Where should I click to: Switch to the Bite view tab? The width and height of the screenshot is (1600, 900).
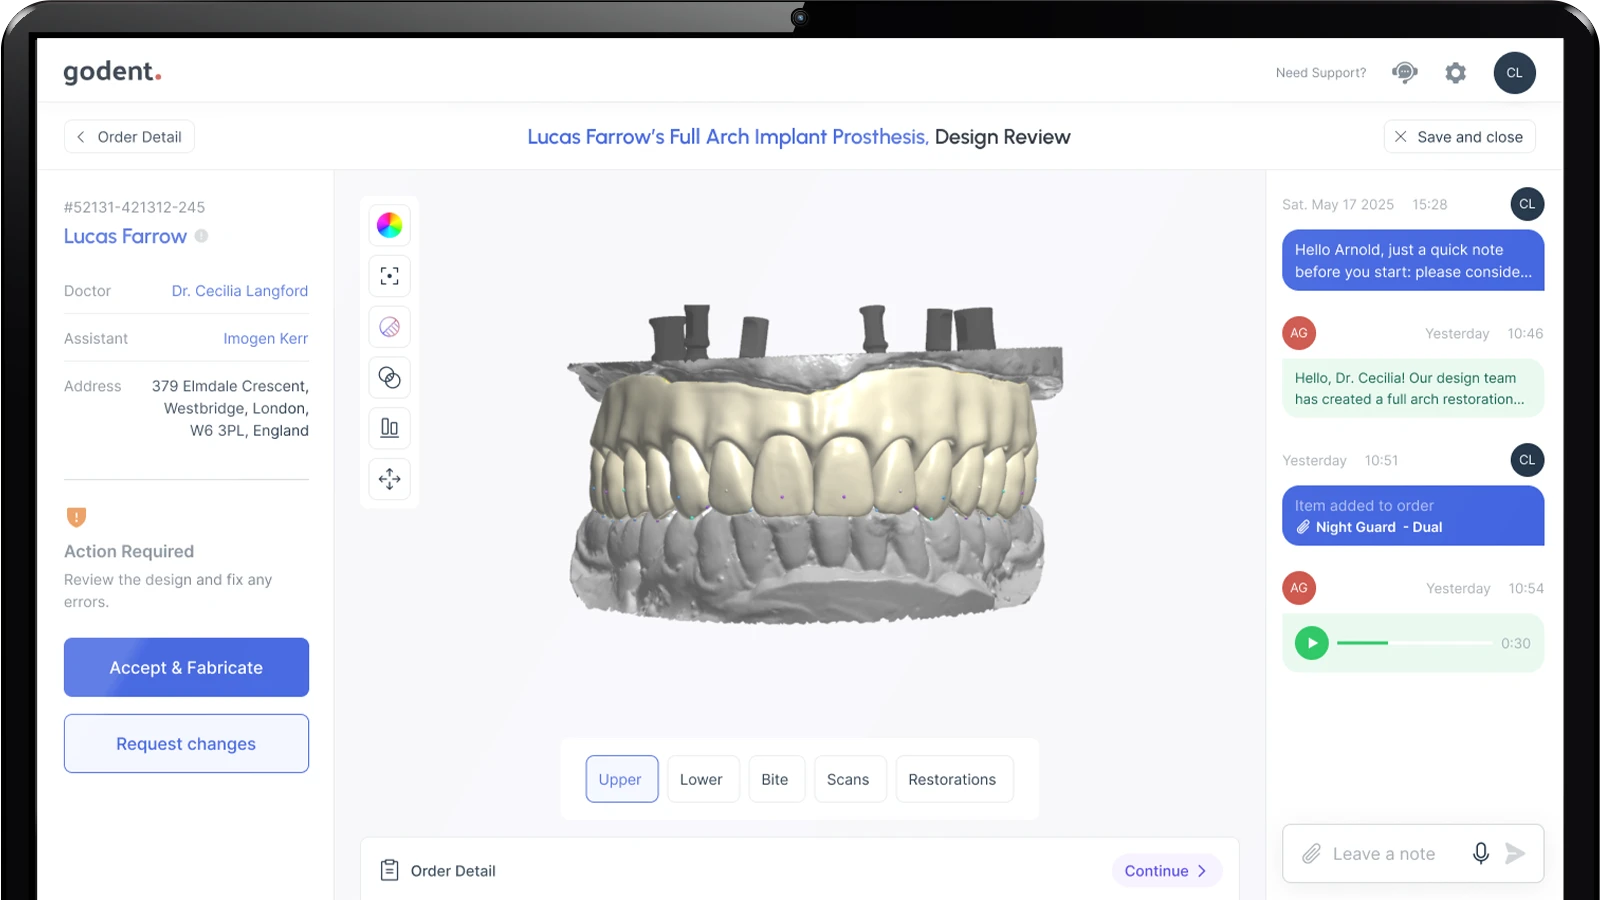pyautogui.click(x=775, y=779)
